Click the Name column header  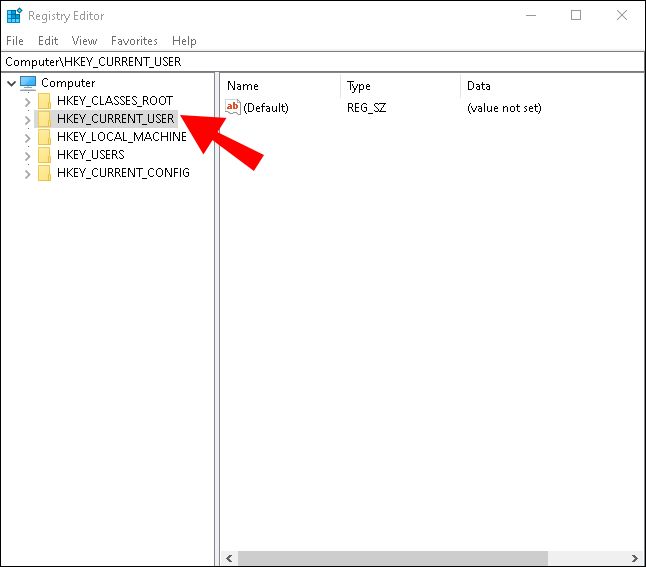pyautogui.click(x=281, y=86)
